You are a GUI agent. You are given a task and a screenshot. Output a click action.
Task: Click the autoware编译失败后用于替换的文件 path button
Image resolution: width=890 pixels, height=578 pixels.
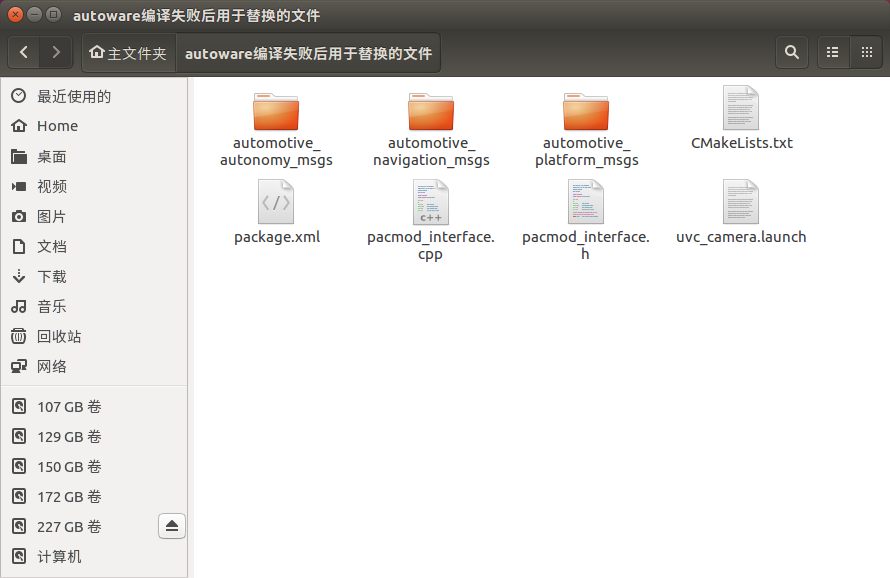coord(308,53)
